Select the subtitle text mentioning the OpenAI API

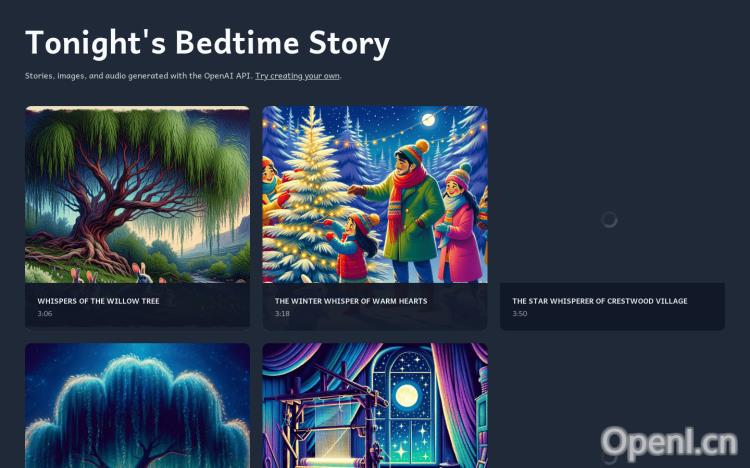pos(183,76)
